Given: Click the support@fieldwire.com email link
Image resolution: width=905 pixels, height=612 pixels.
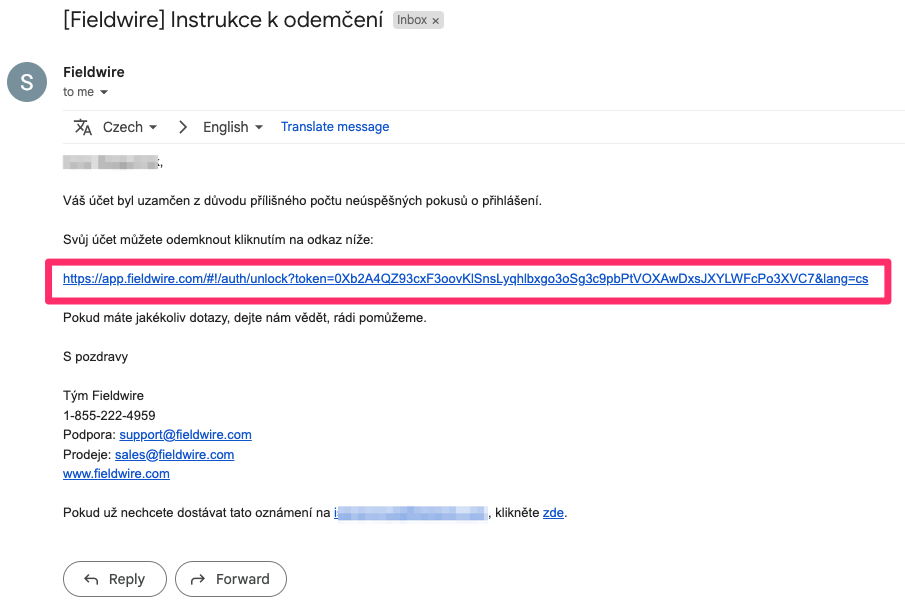Looking at the screenshot, I should [185, 435].
